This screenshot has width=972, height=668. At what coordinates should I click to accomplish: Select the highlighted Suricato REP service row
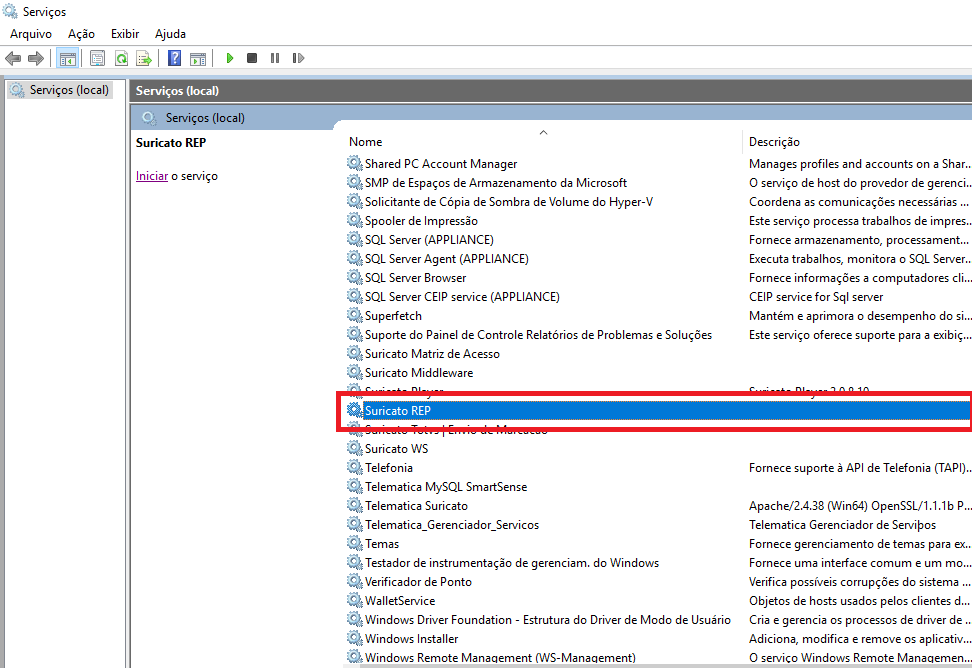[x=659, y=411]
